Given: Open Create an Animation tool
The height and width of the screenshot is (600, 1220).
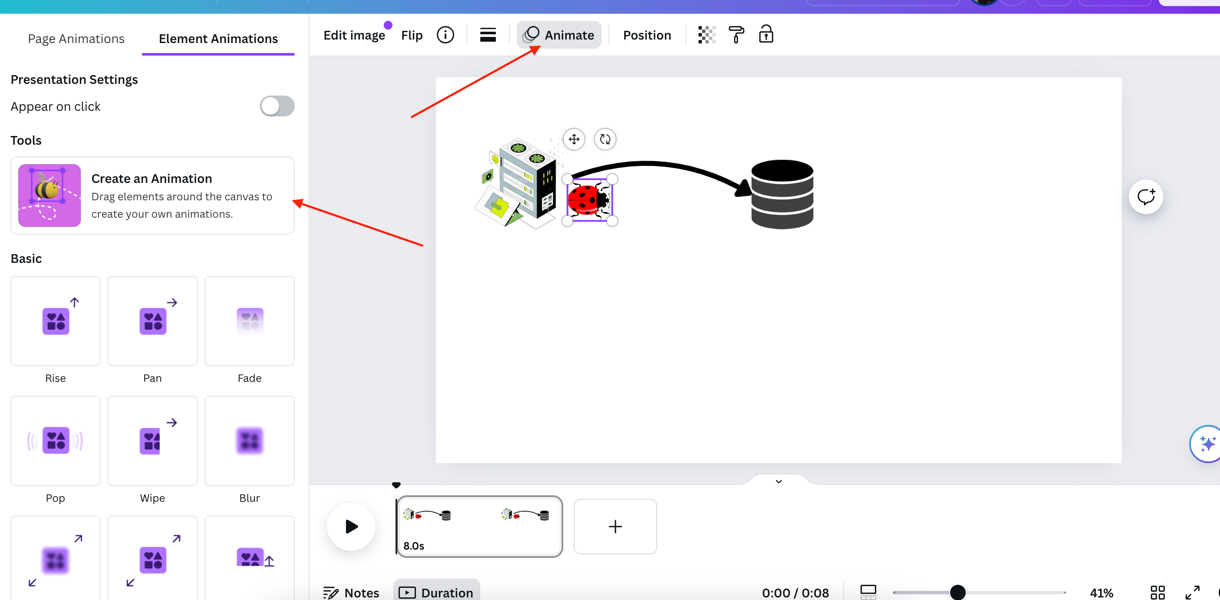Looking at the screenshot, I should tap(153, 195).
